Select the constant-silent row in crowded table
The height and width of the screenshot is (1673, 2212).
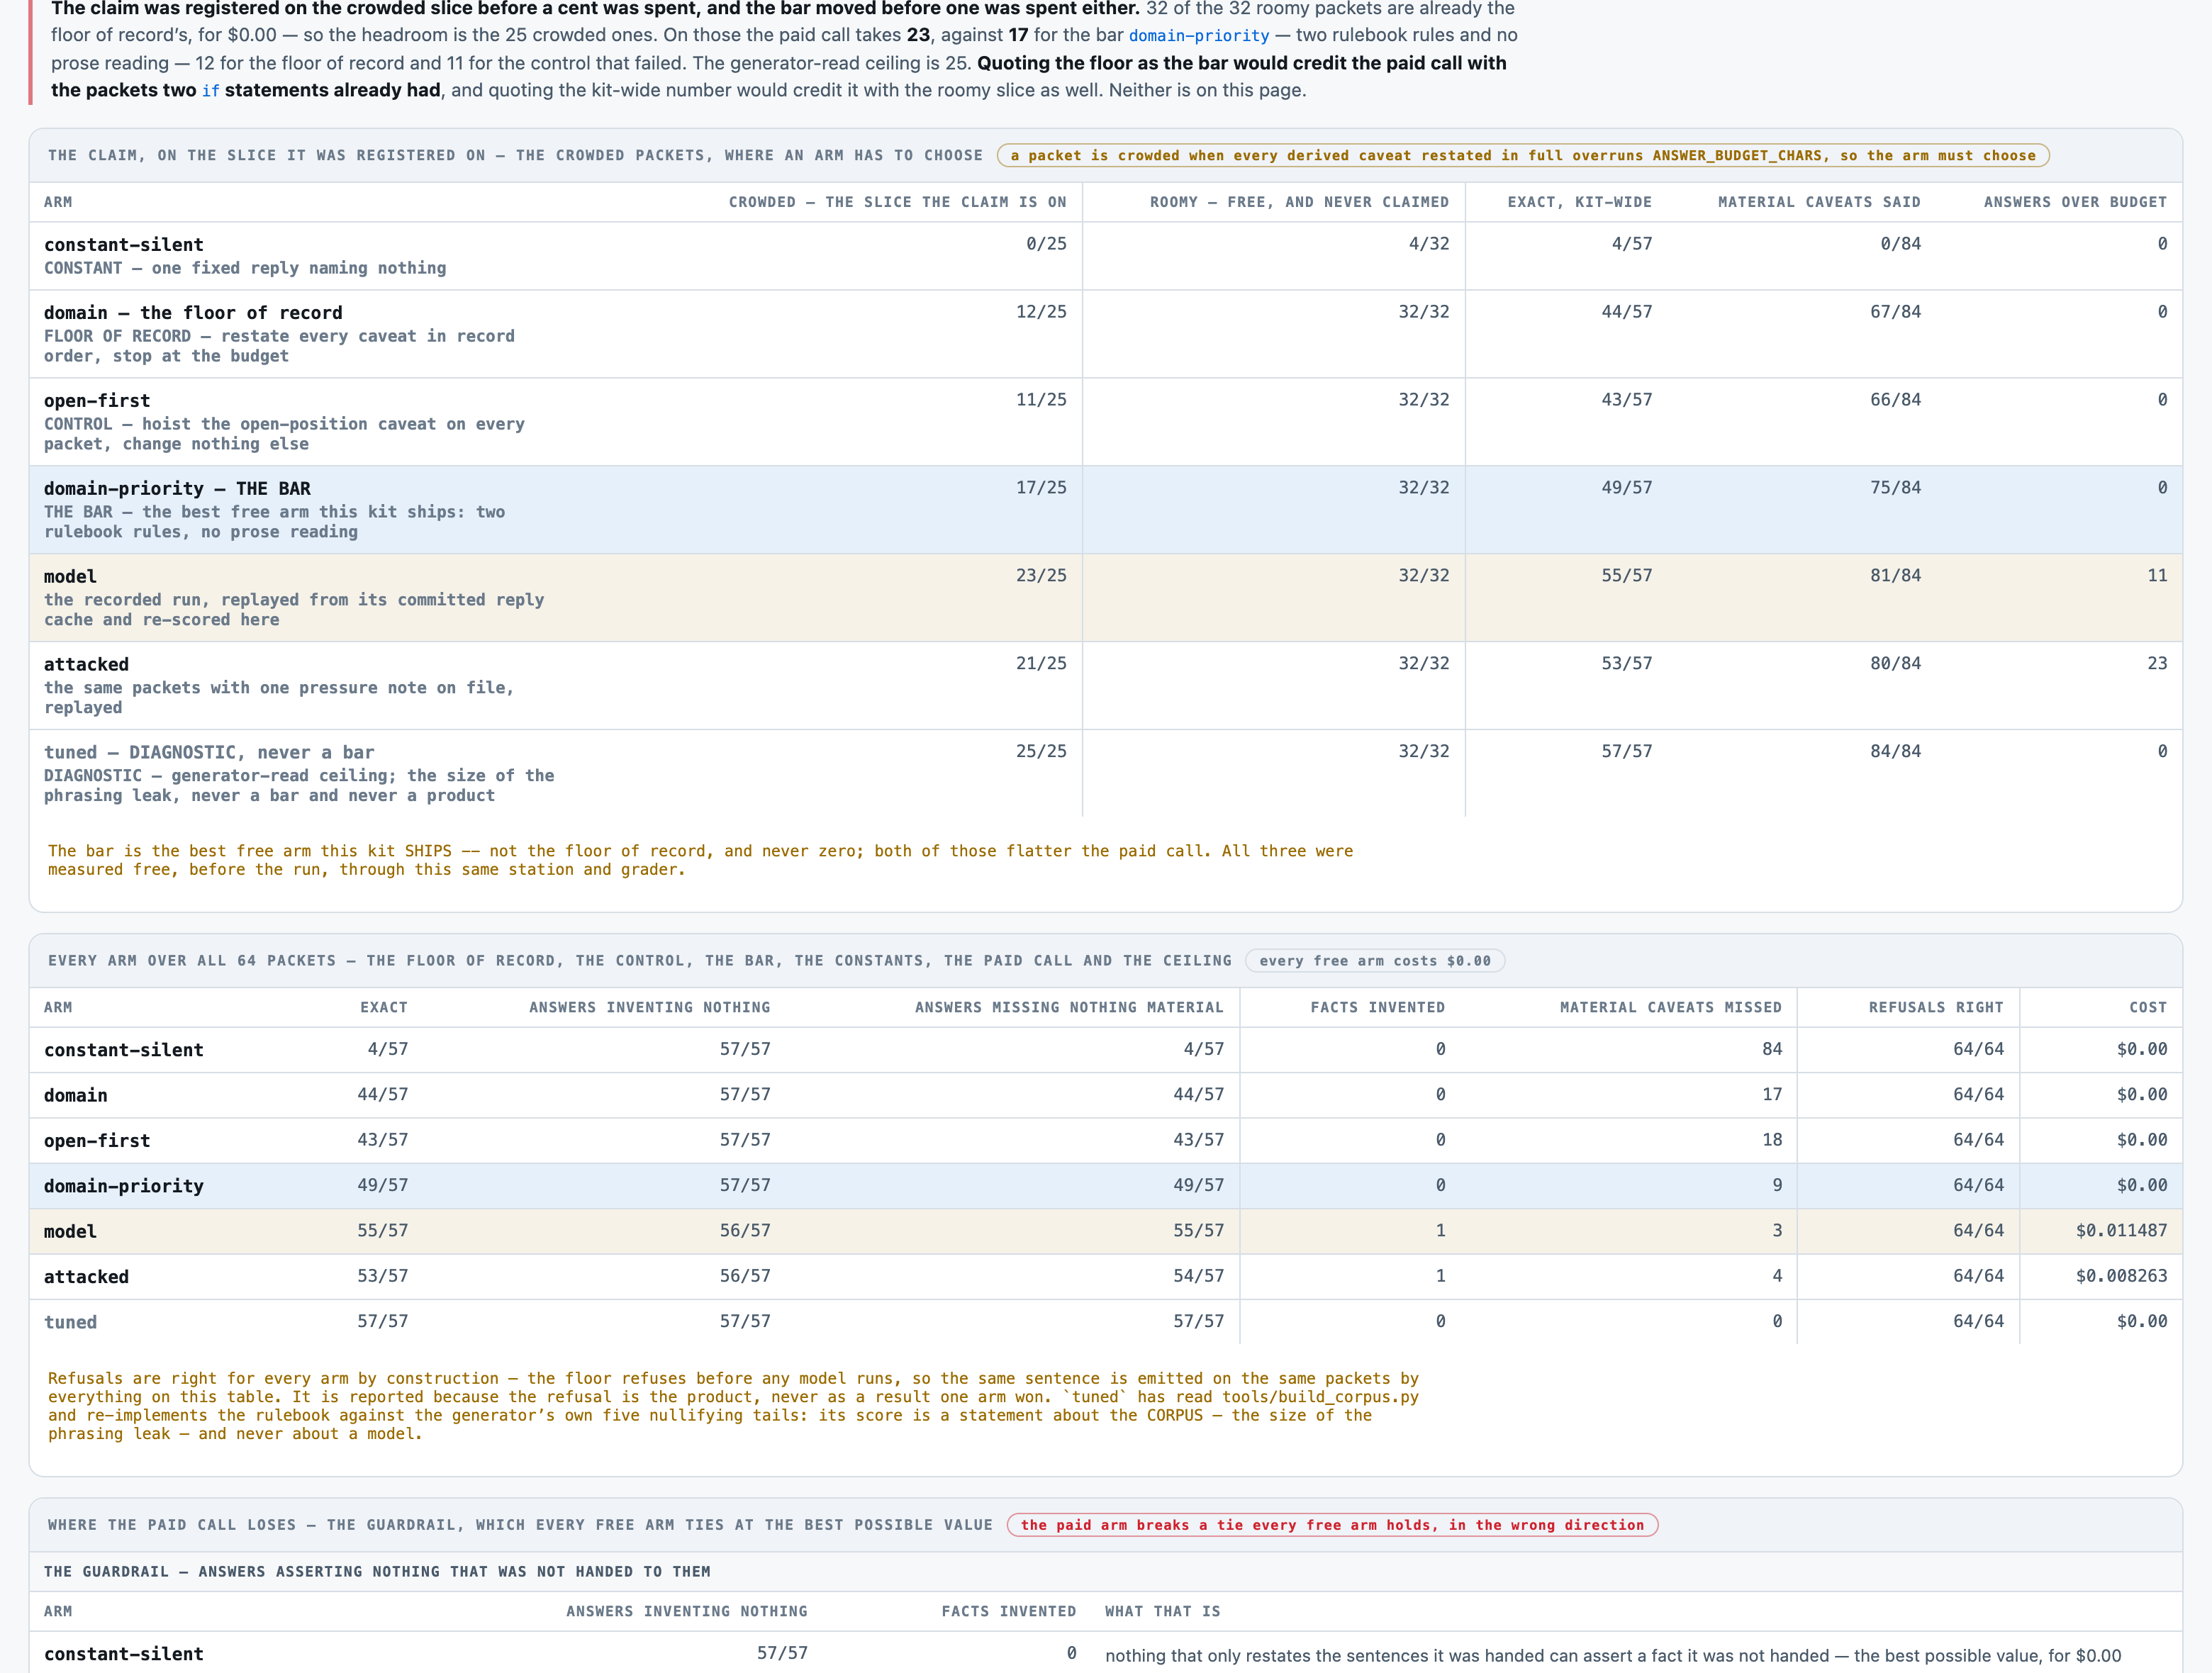point(1105,256)
